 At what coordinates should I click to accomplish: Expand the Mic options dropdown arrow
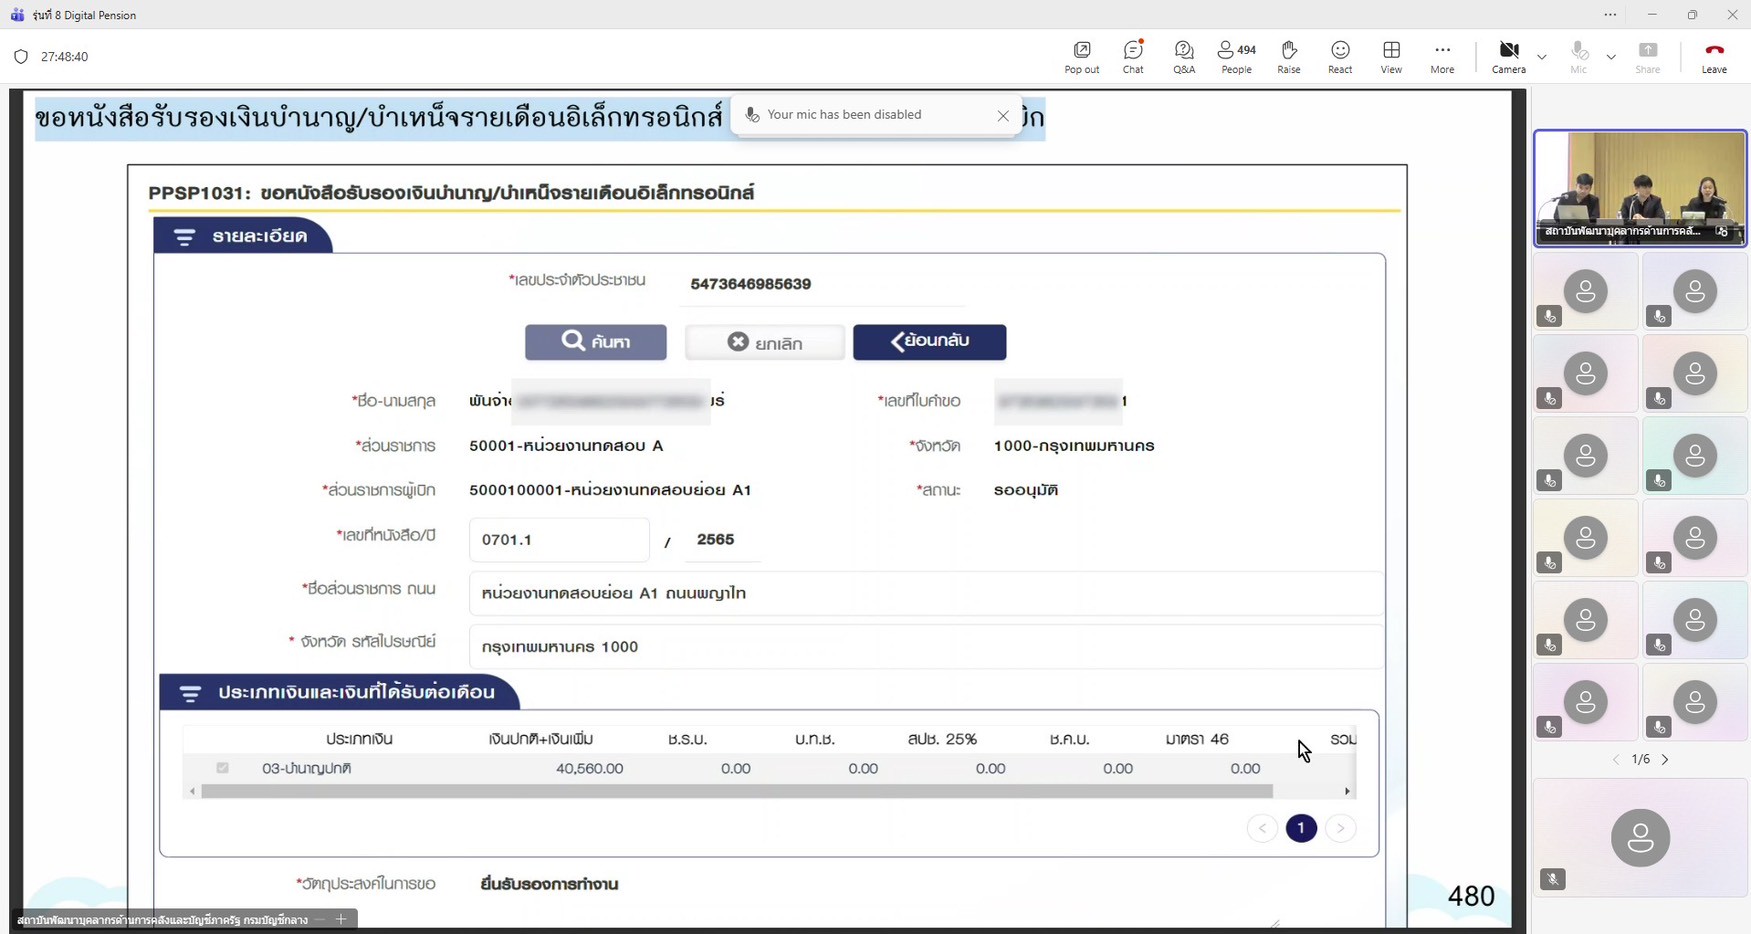click(x=1611, y=57)
